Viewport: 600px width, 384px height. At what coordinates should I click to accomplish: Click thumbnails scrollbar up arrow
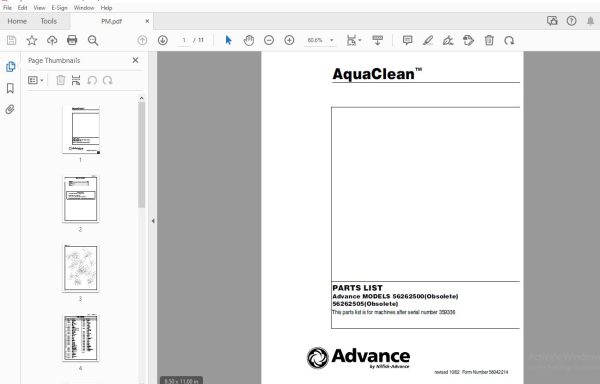(142, 98)
